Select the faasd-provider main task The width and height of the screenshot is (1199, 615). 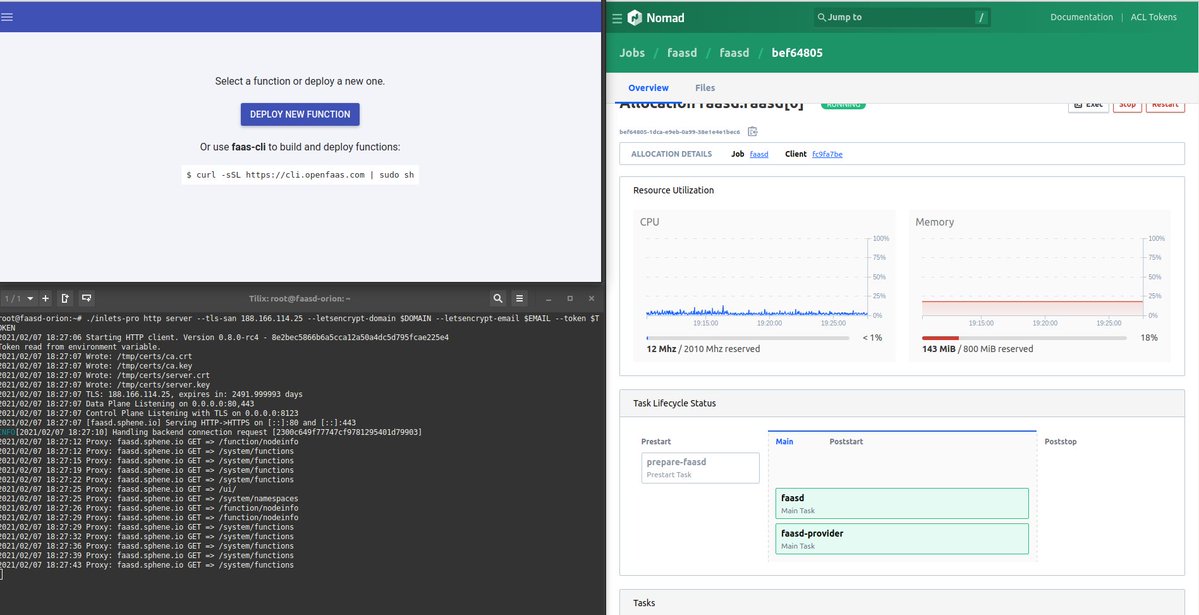point(901,538)
